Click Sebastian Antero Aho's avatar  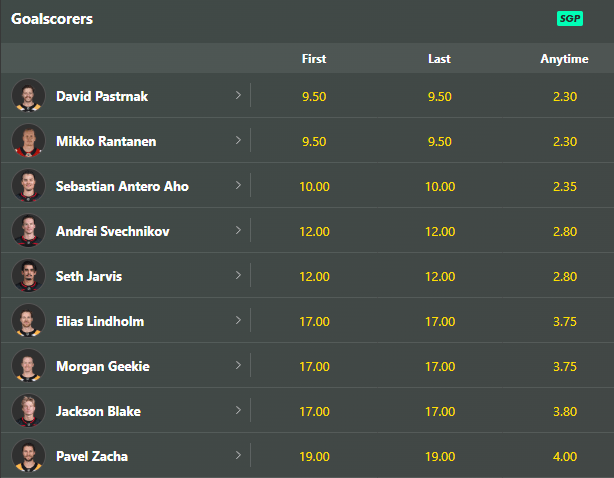click(x=28, y=186)
